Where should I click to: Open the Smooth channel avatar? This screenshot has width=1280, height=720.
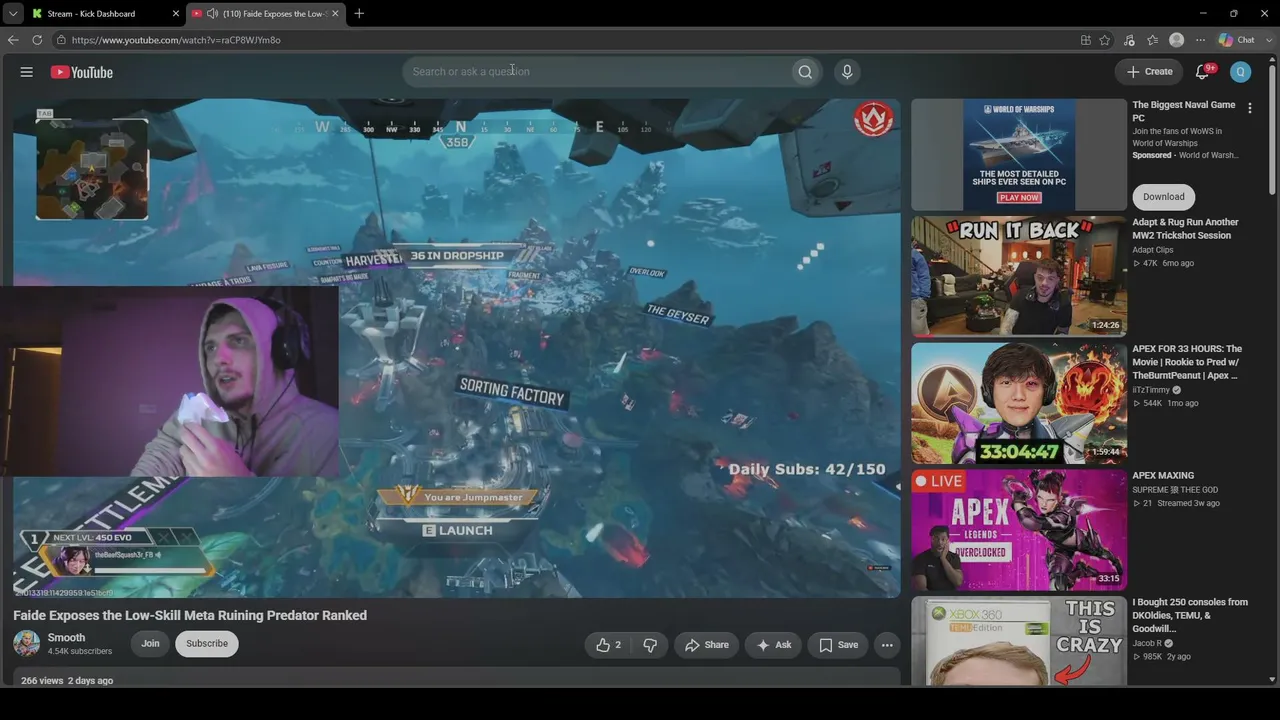point(27,644)
